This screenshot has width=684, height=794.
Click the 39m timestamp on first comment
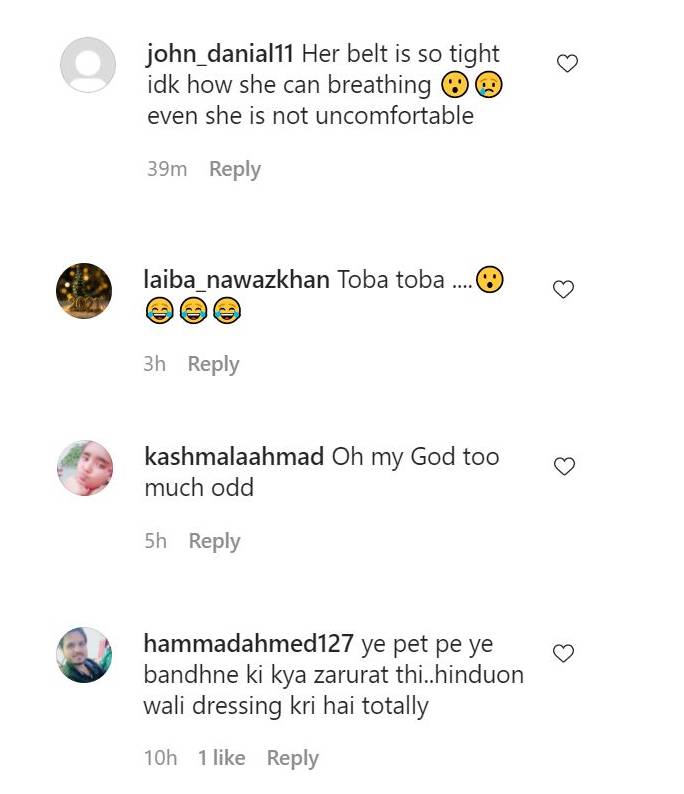tap(167, 169)
